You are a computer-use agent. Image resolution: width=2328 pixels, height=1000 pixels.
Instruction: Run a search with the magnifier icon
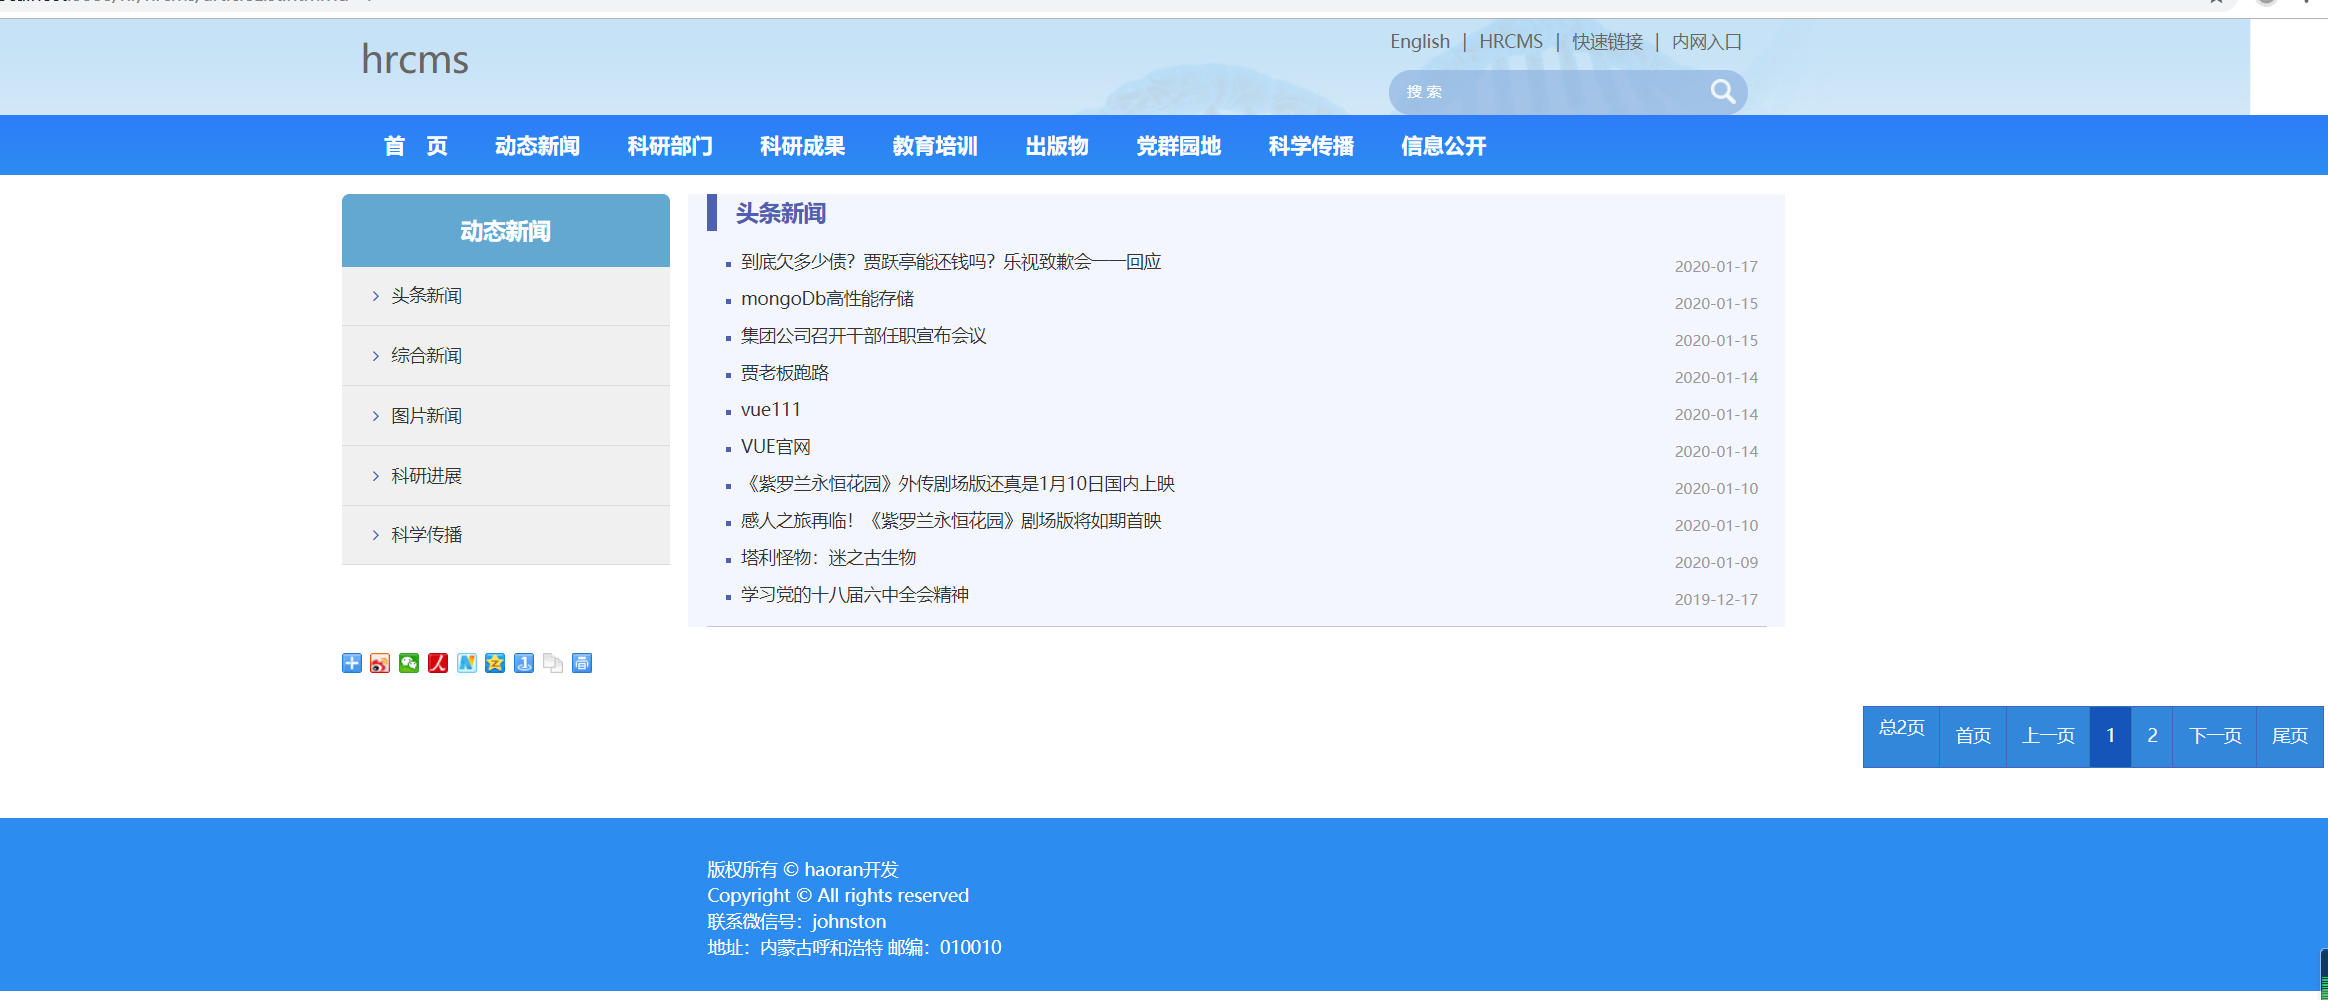(x=1722, y=91)
